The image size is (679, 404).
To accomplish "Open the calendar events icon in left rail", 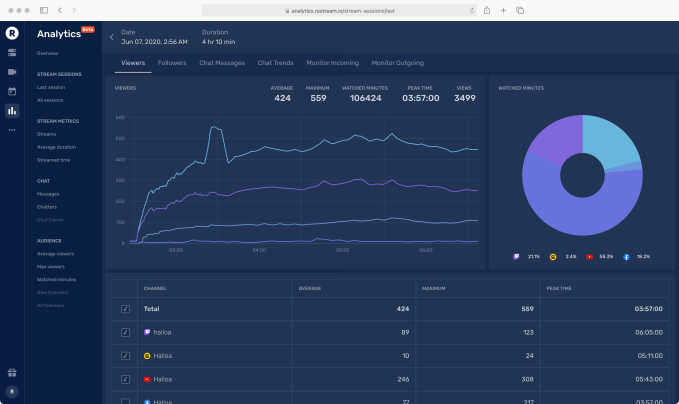I will click(12, 91).
